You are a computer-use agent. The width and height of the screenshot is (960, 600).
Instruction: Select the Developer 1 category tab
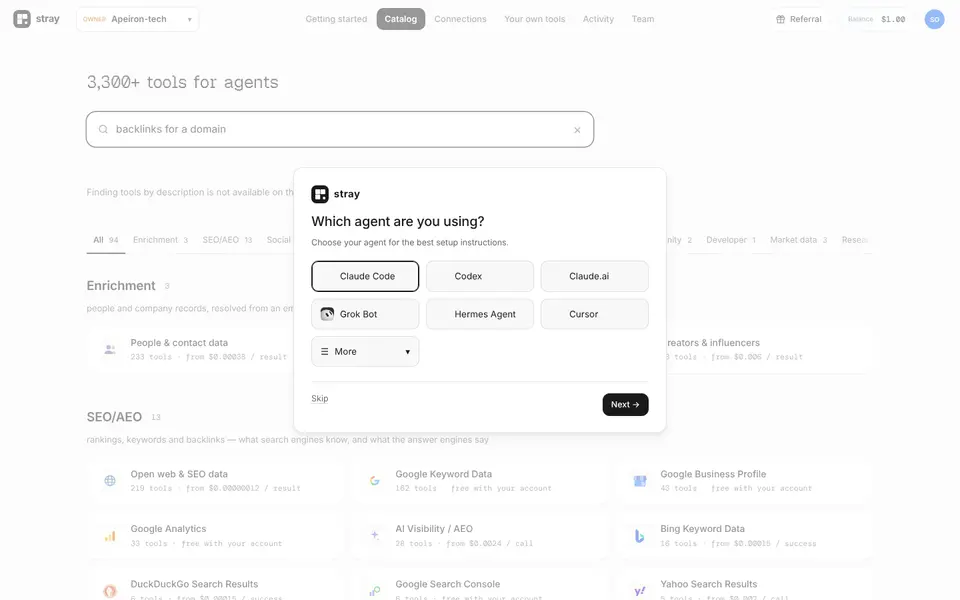pos(731,240)
